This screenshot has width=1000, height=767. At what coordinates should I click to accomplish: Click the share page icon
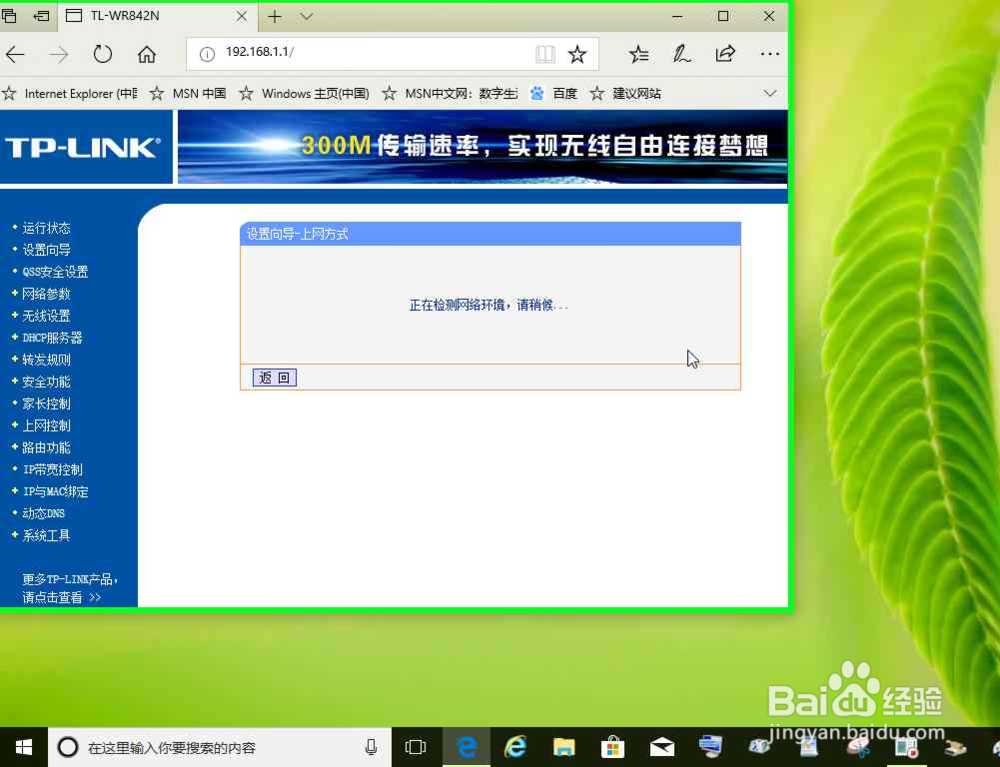(x=725, y=54)
